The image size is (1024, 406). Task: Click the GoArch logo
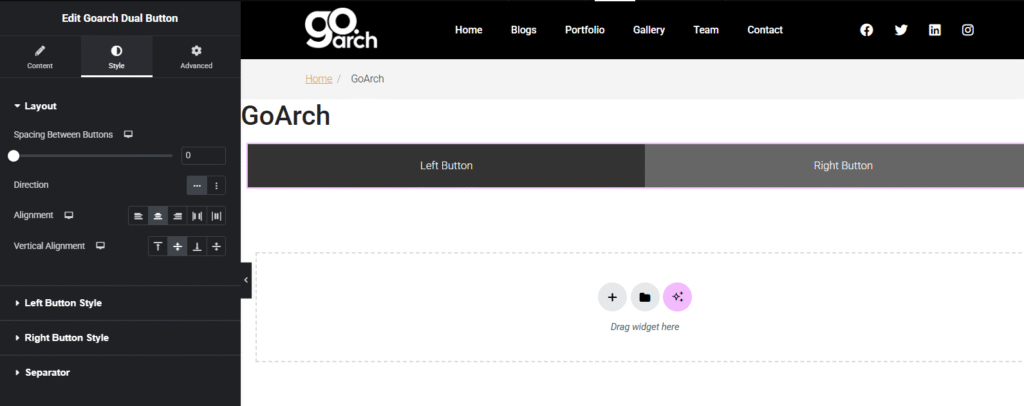[x=341, y=30]
